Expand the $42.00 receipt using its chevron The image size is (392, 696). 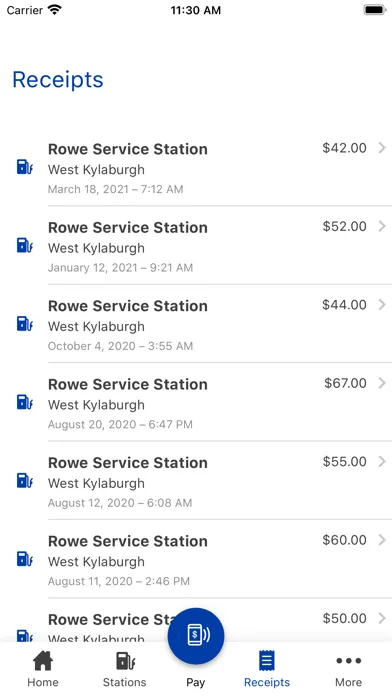(382, 148)
